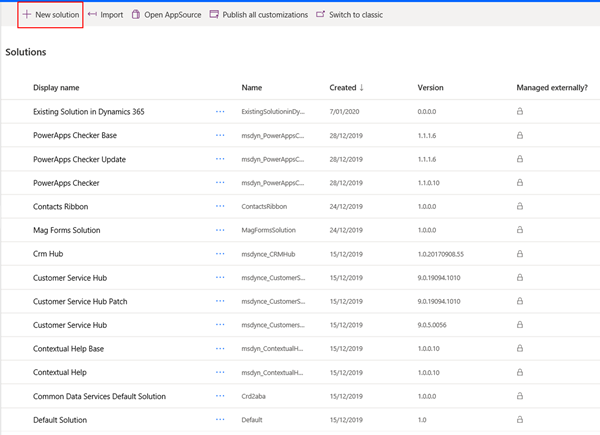Click the Version column header
600x435 pixels.
[430, 88]
